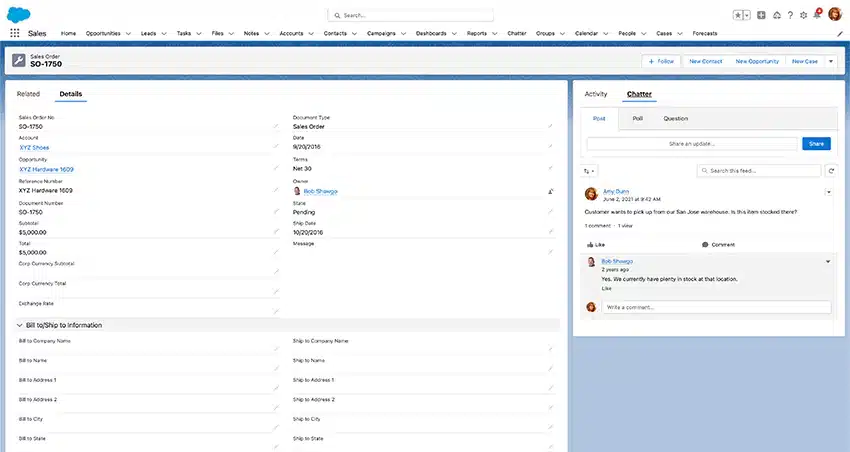This screenshot has width=850, height=452.
Task: Open the Forecasts nav item
Action: [x=705, y=34]
